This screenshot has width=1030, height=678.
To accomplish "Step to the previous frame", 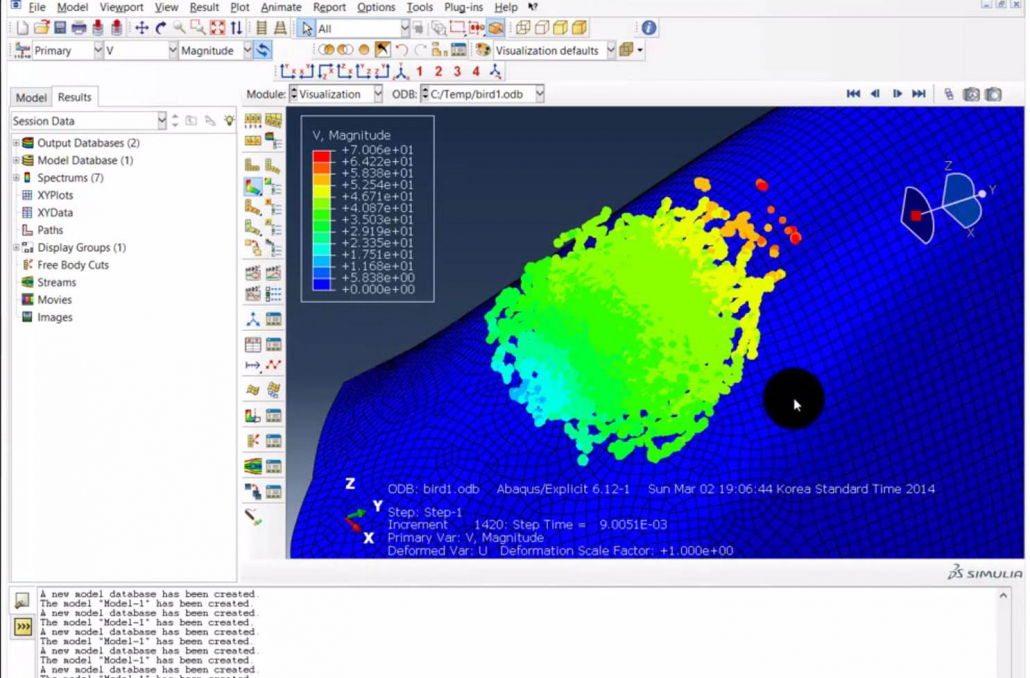I will coord(875,94).
